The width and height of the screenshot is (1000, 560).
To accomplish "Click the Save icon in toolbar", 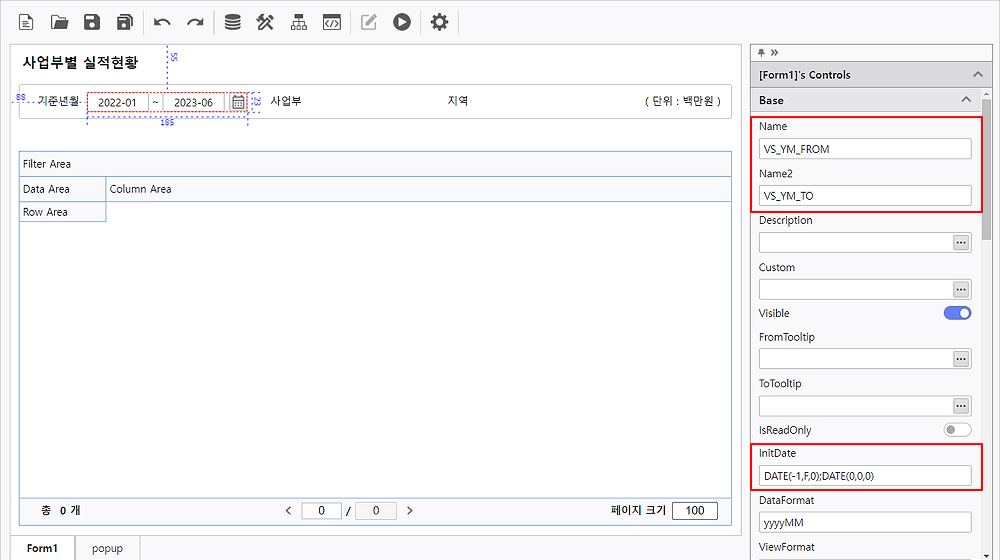I will coord(92,22).
